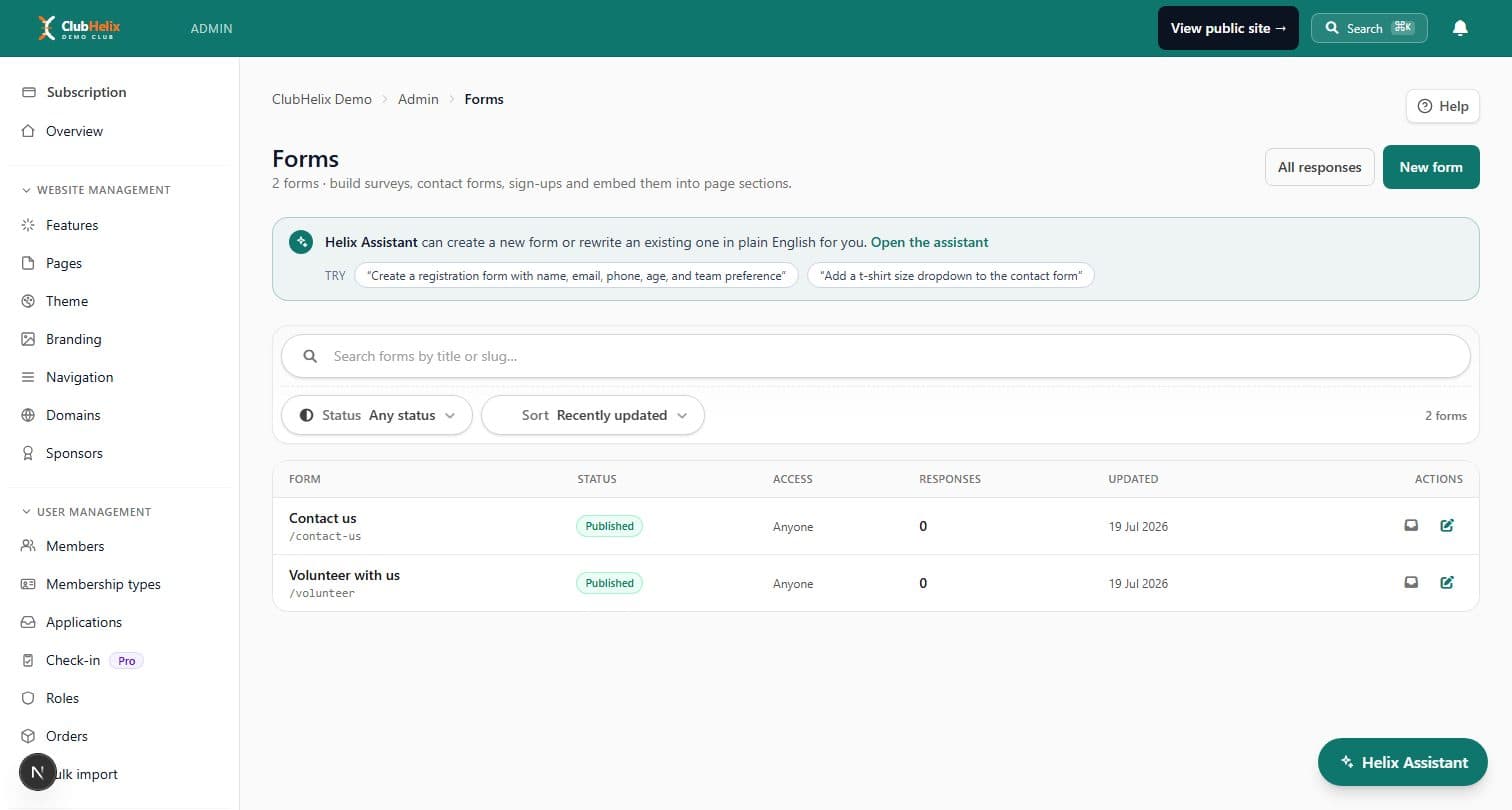
Task: Open All responses
Action: [x=1319, y=167]
